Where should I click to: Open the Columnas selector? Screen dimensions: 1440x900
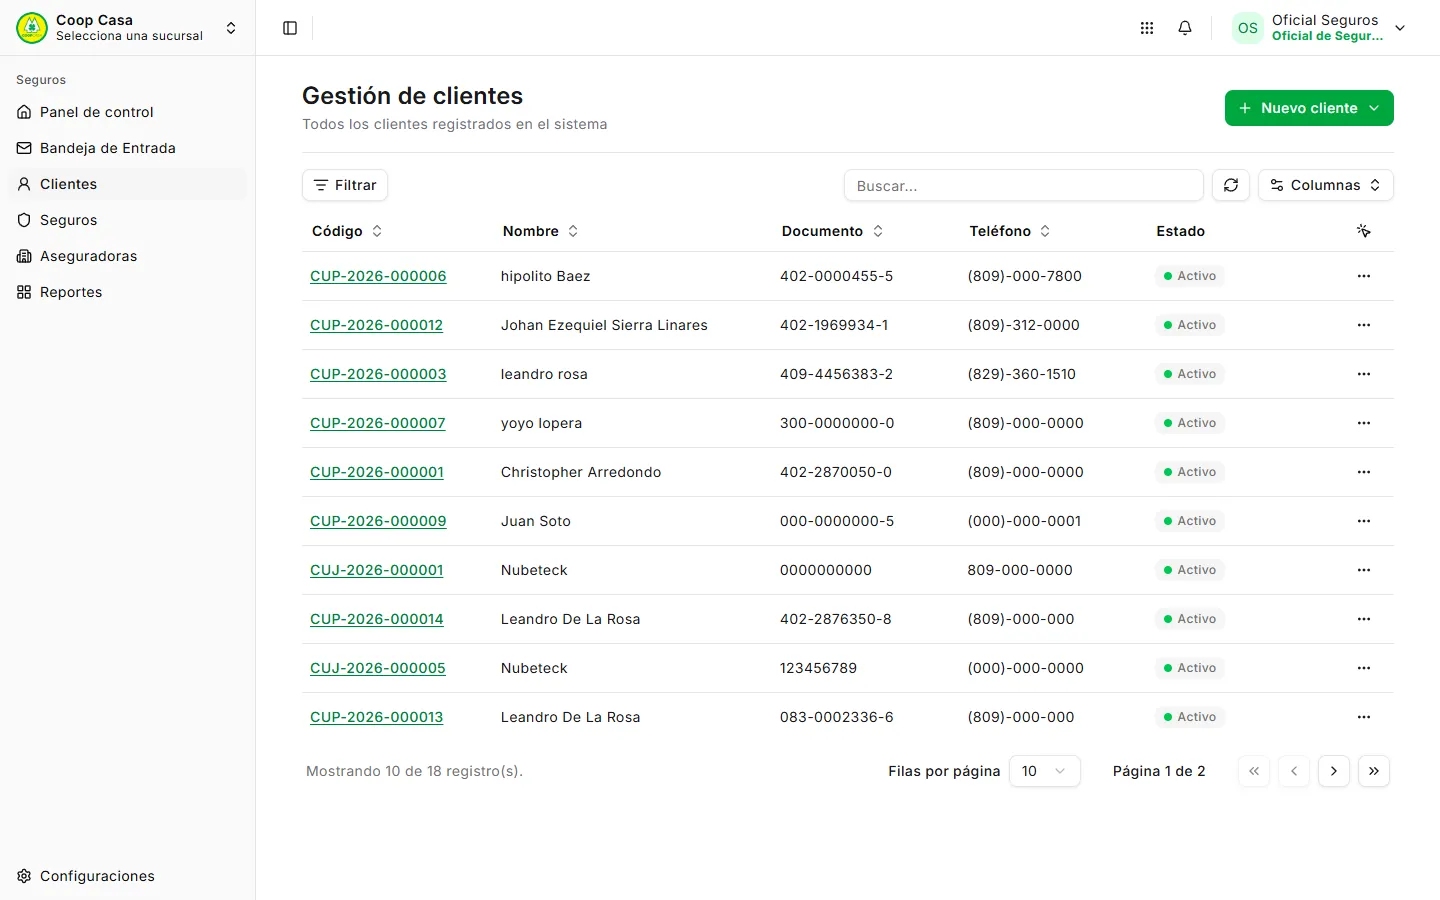(1325, 185)
